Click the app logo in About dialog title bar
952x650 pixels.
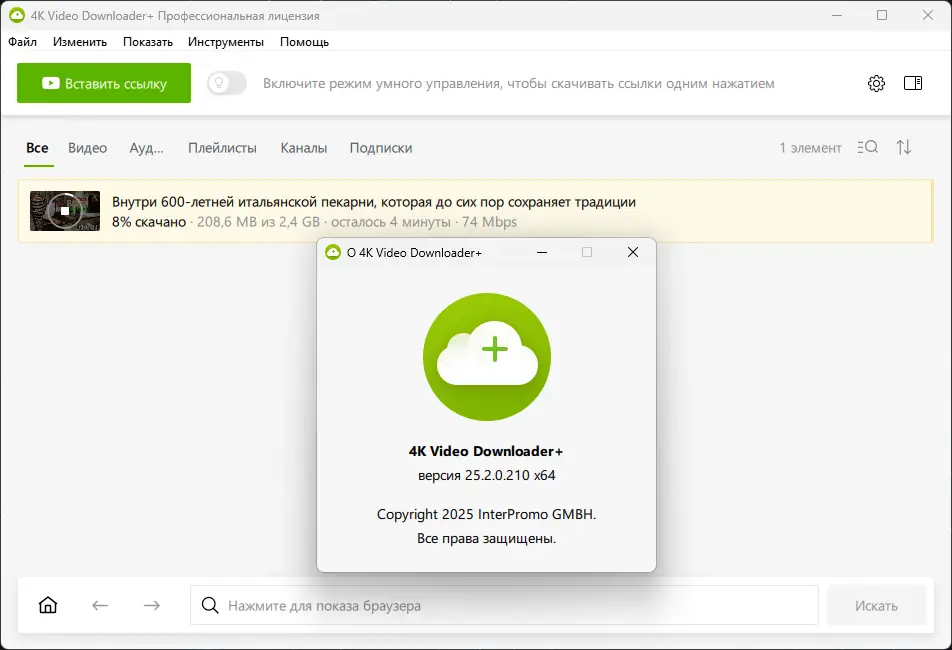click(x=333, y=252)
